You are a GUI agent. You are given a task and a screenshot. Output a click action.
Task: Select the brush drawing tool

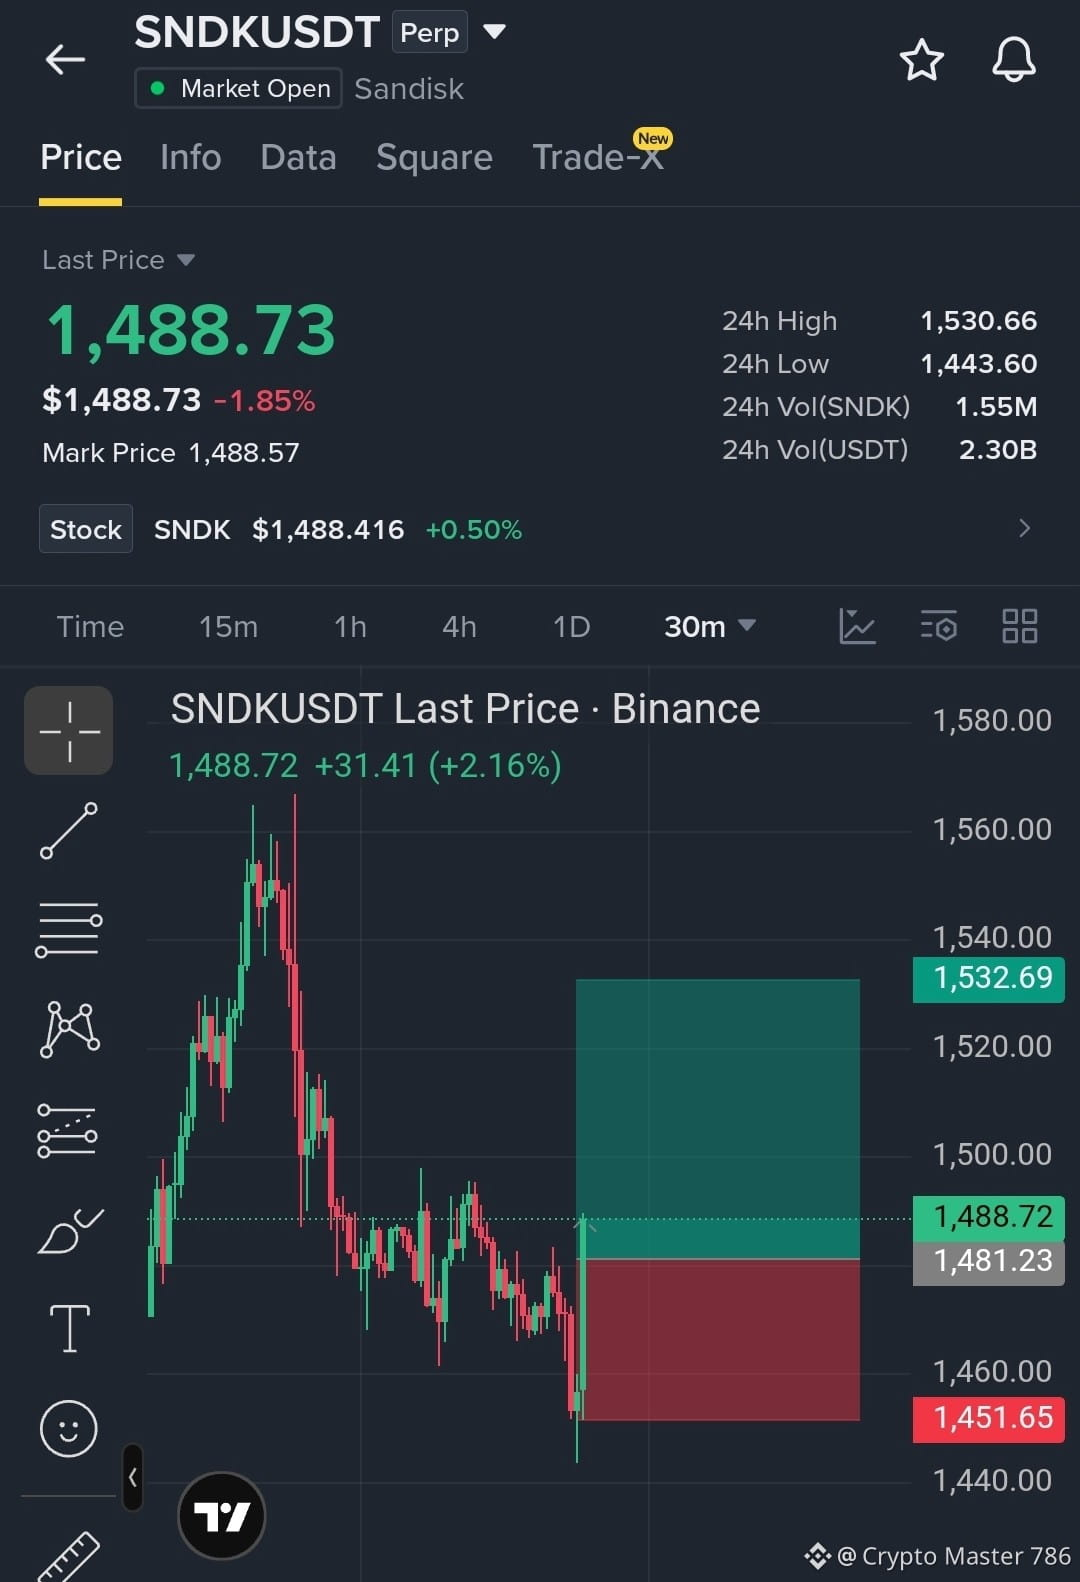pyautogui.click(x=69, y=1230)
